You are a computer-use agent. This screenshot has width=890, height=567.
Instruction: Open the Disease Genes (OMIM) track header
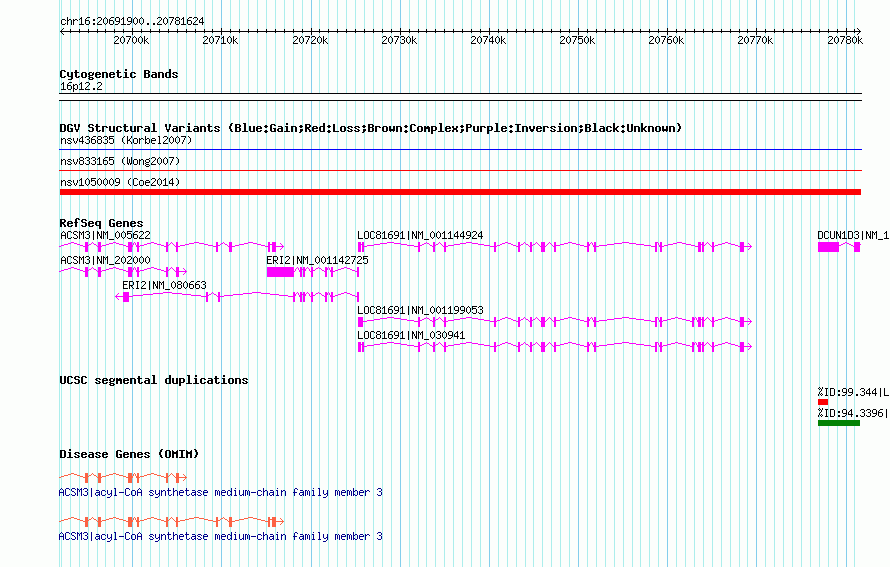pos(129,454)
